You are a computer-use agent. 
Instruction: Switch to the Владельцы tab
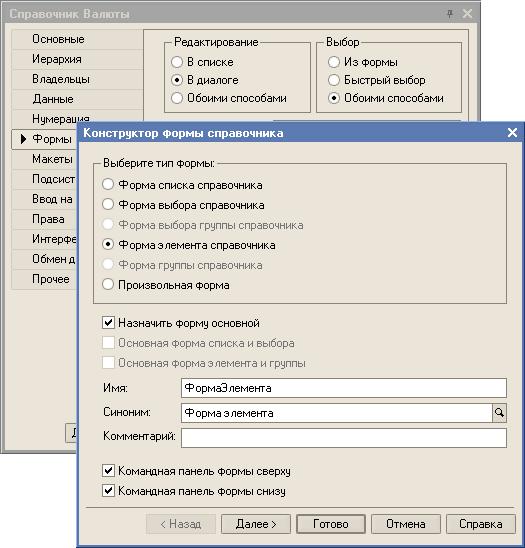[77, 79]
